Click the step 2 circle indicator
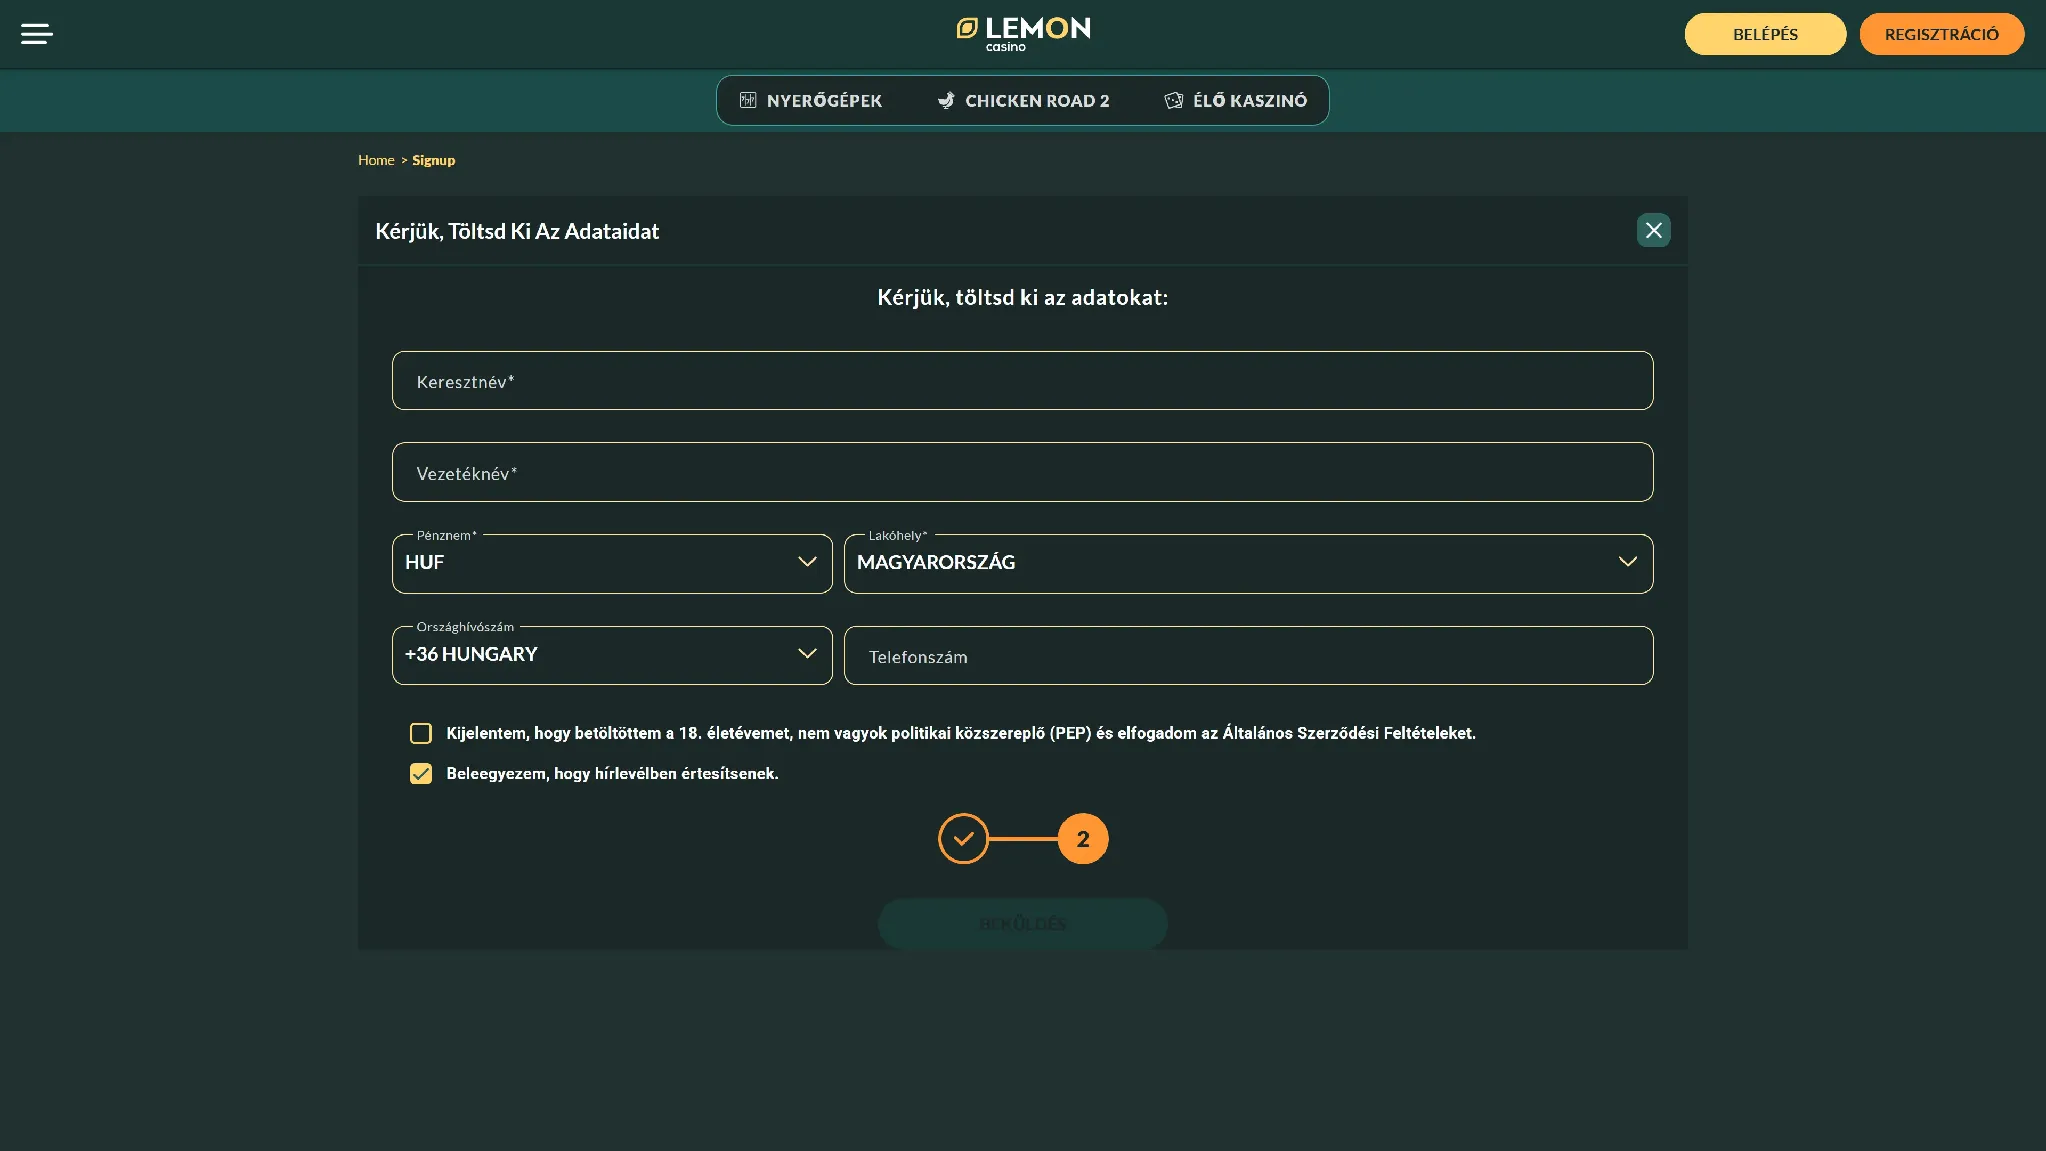Image resolution: width=2046 pixels, height=1151 pixels. click(1083, 839)
